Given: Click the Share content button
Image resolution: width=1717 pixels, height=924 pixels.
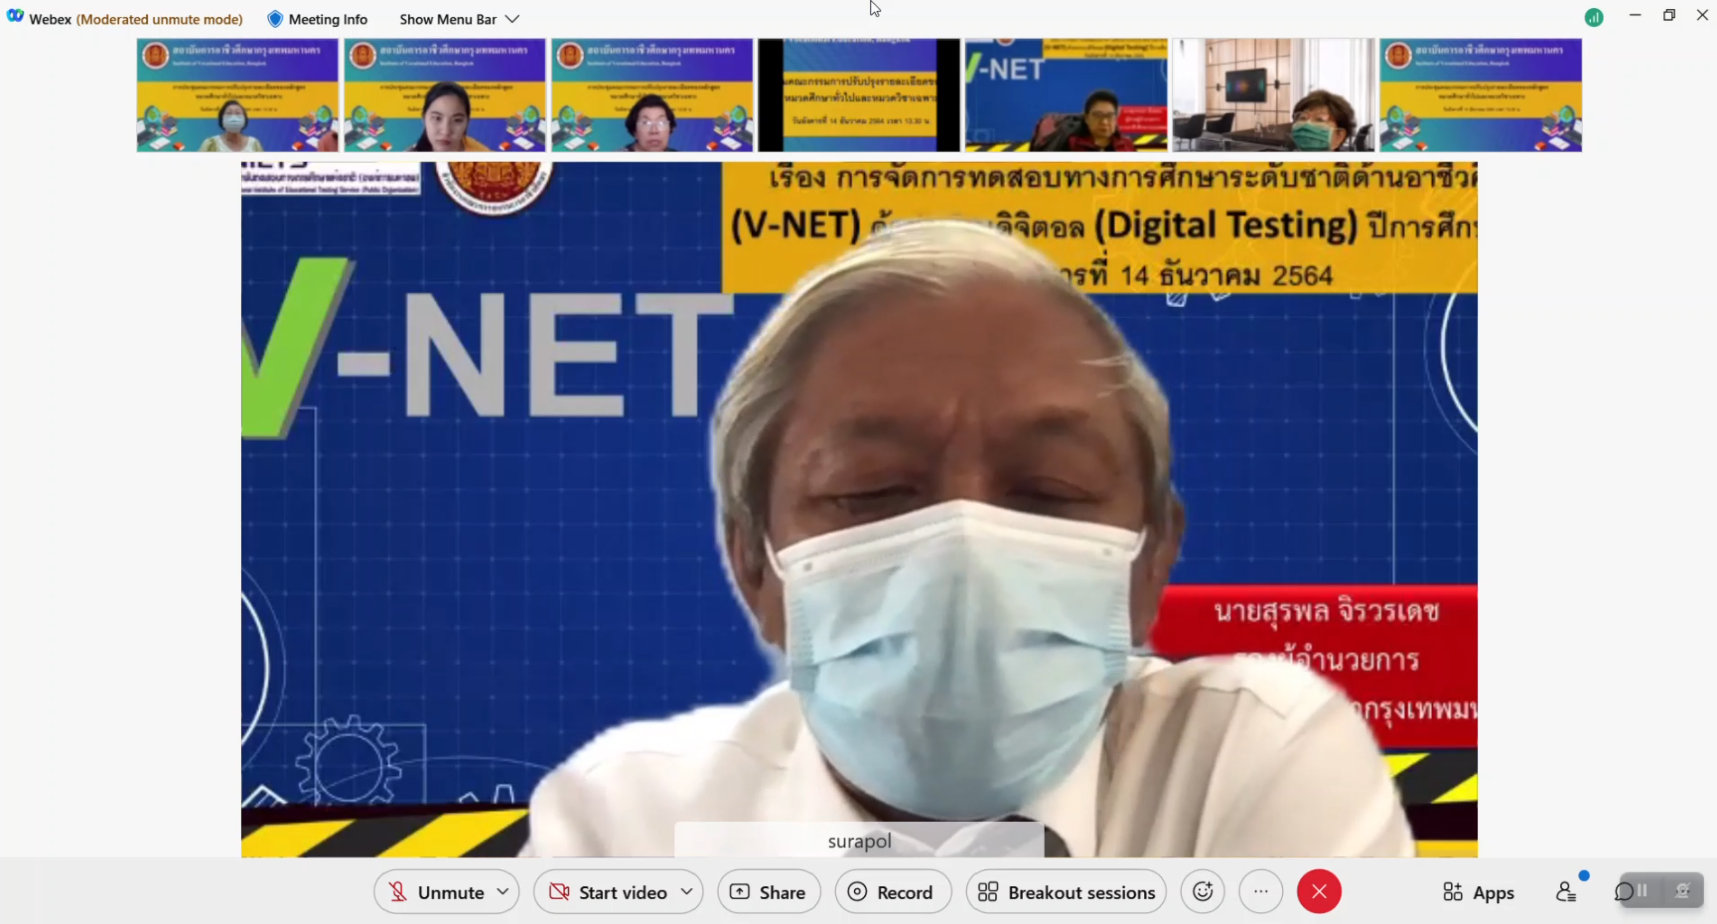Looking at the screenshot, I should point(769,892).
